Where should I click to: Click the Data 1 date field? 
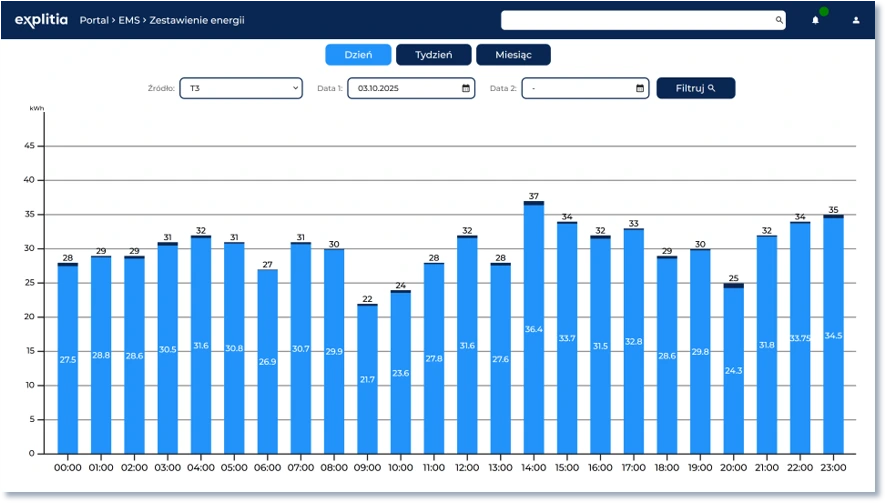pyautogui.click(x=402, y=88)
